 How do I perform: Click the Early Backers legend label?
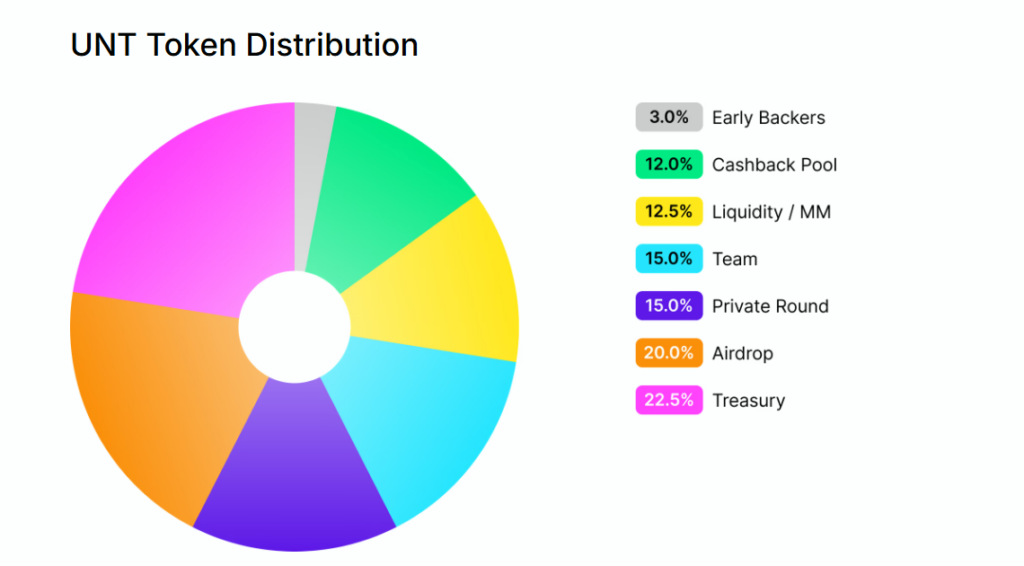coord(768,117)
